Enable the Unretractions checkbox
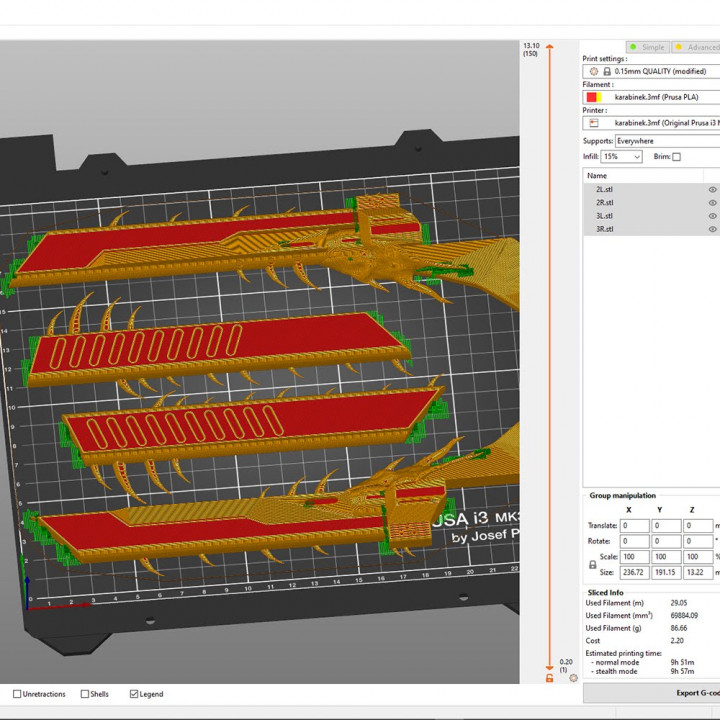This screenshot has width=720, height=720. [17, 694]
